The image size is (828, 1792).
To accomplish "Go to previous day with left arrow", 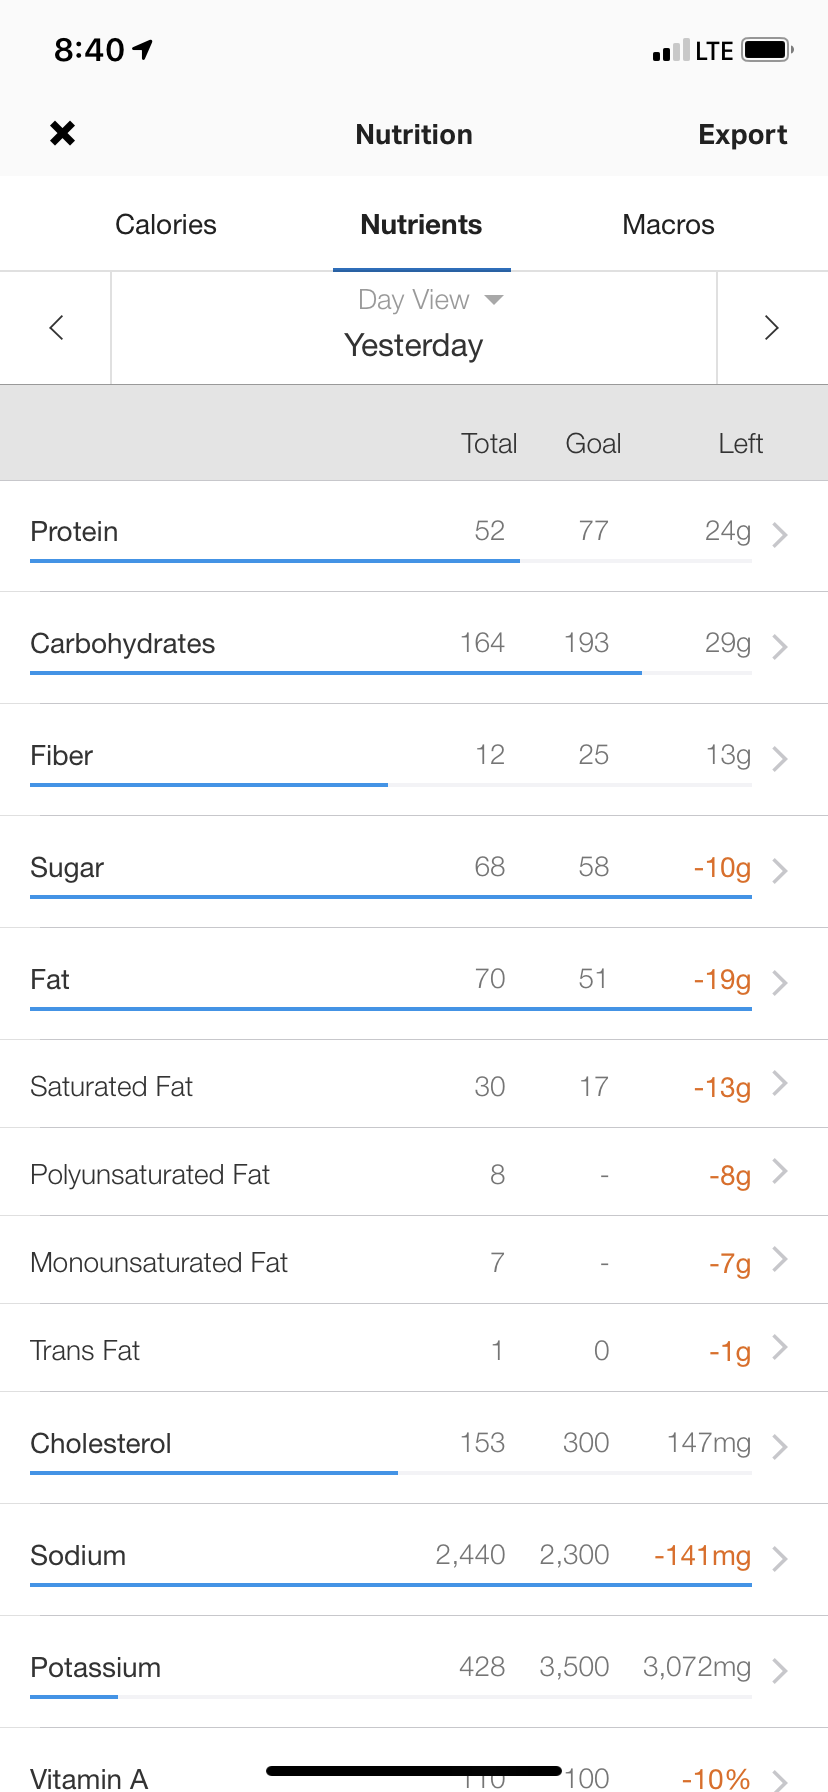I will (56, 327).
